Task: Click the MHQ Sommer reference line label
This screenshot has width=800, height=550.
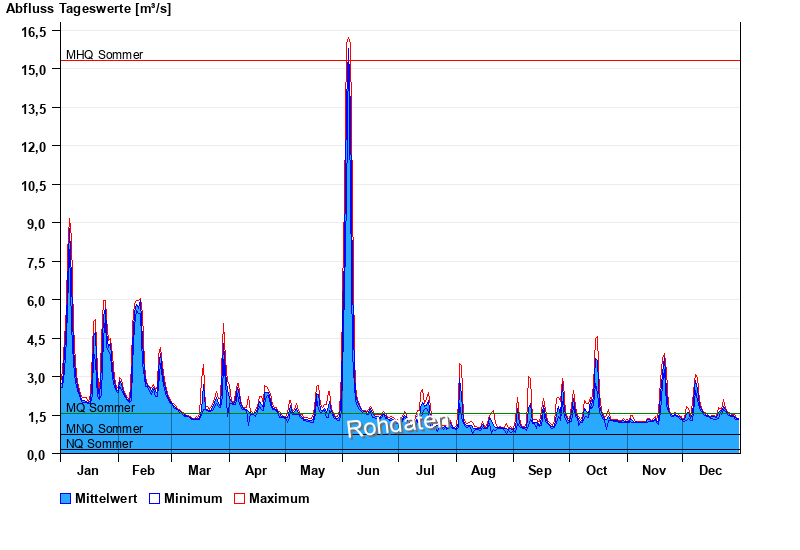Action: pyautogui.click(x=104, y=55)
